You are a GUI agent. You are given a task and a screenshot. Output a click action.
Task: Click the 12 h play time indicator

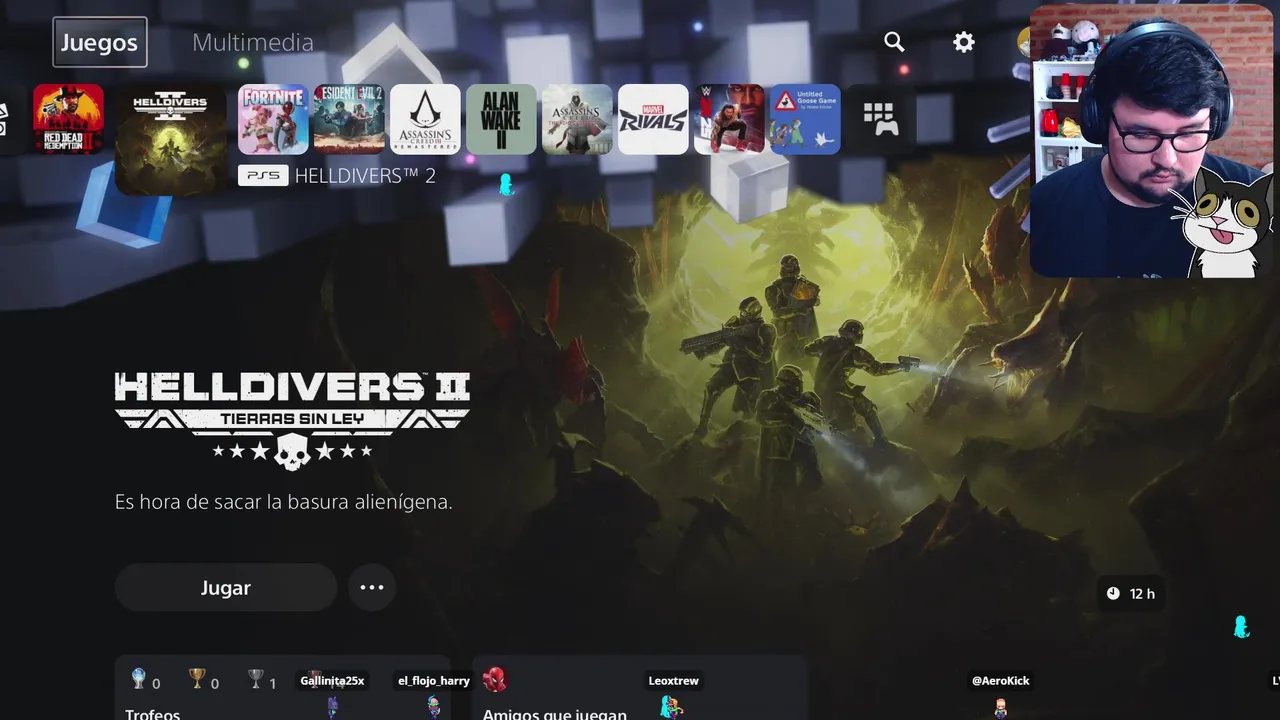coord(1131,594)
